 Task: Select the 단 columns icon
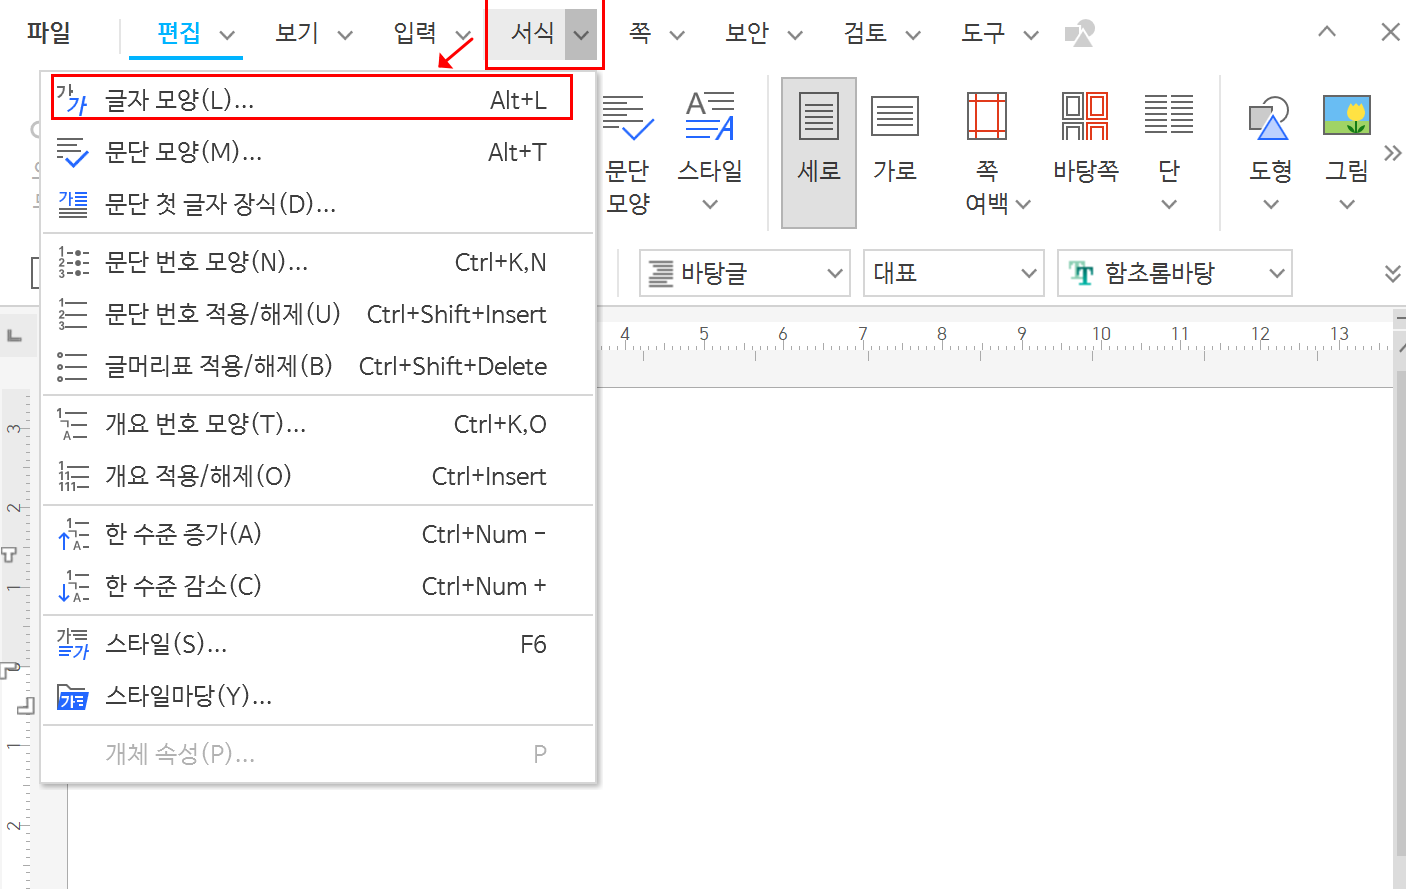pyautogui.click(x=1168, y=140)
